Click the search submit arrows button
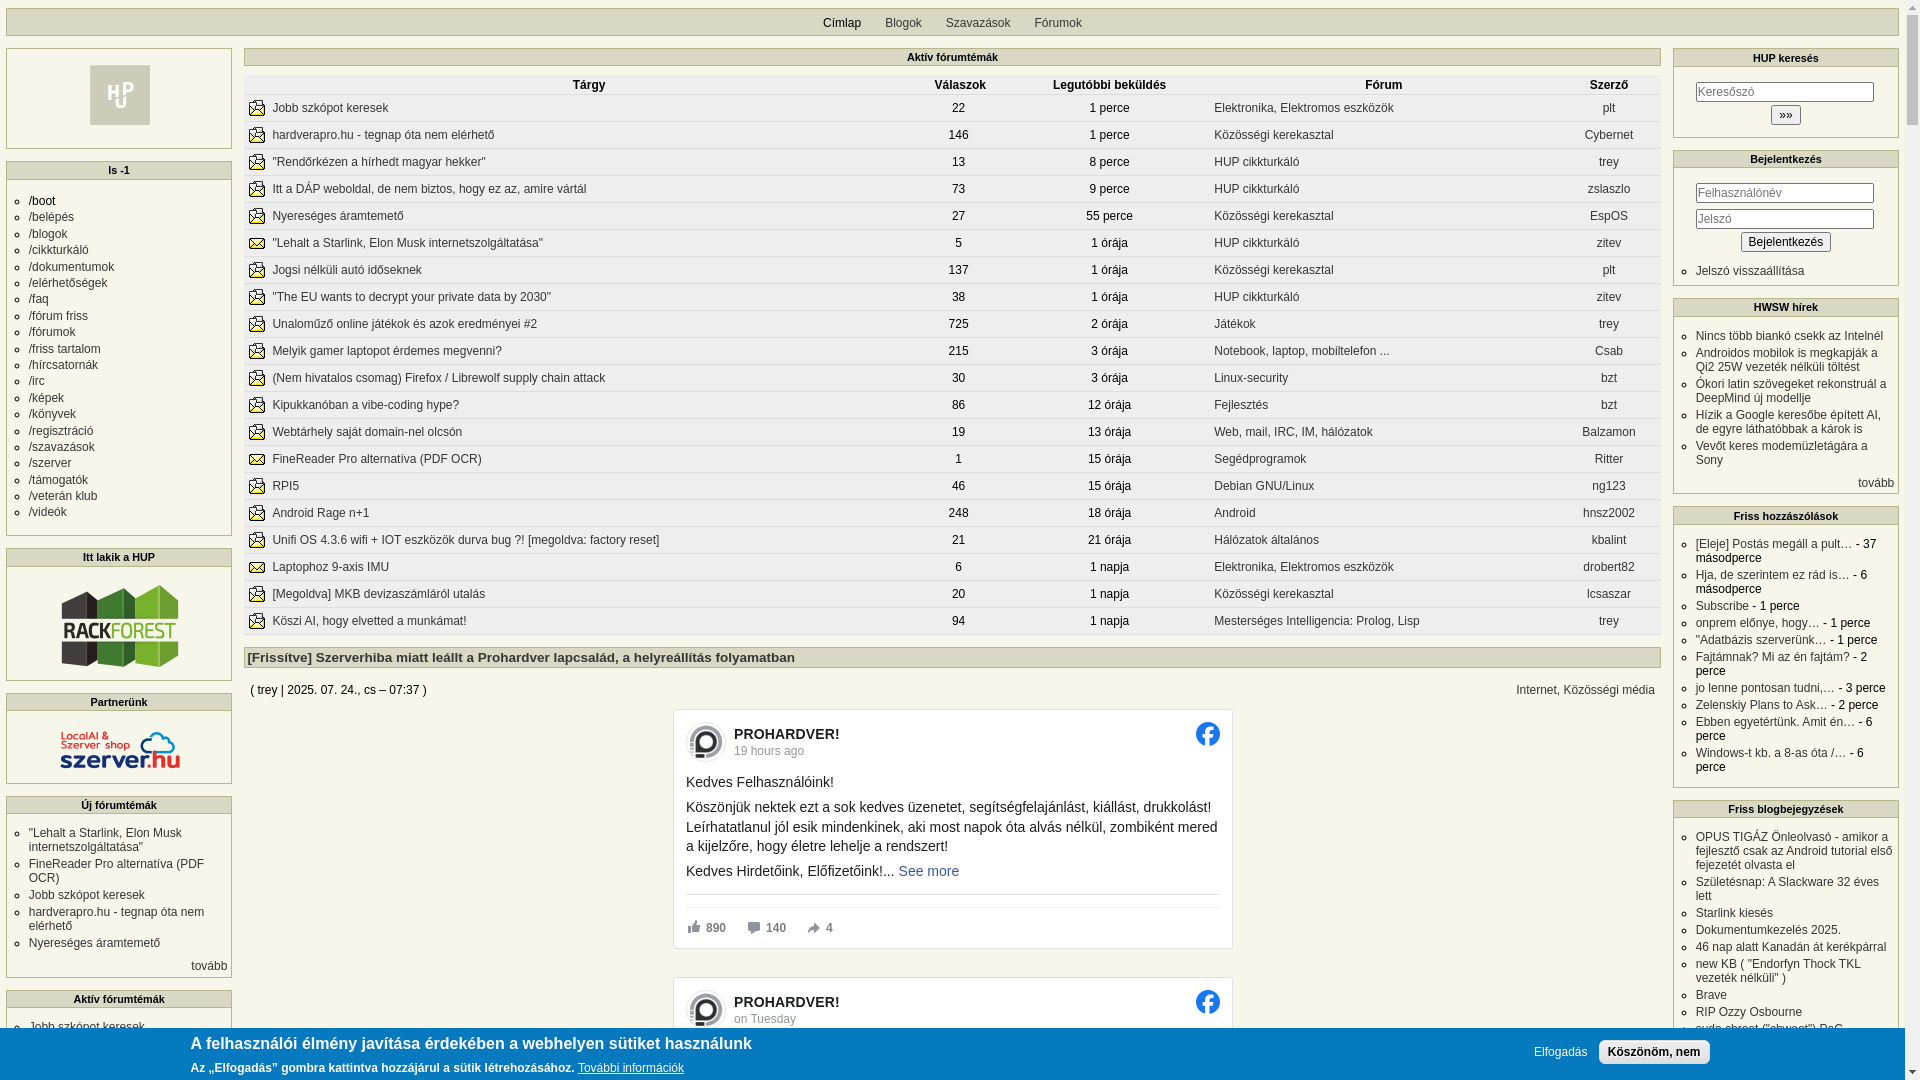The height and width of the screenshot is (1080, 1920). (x=1785, y=115)
